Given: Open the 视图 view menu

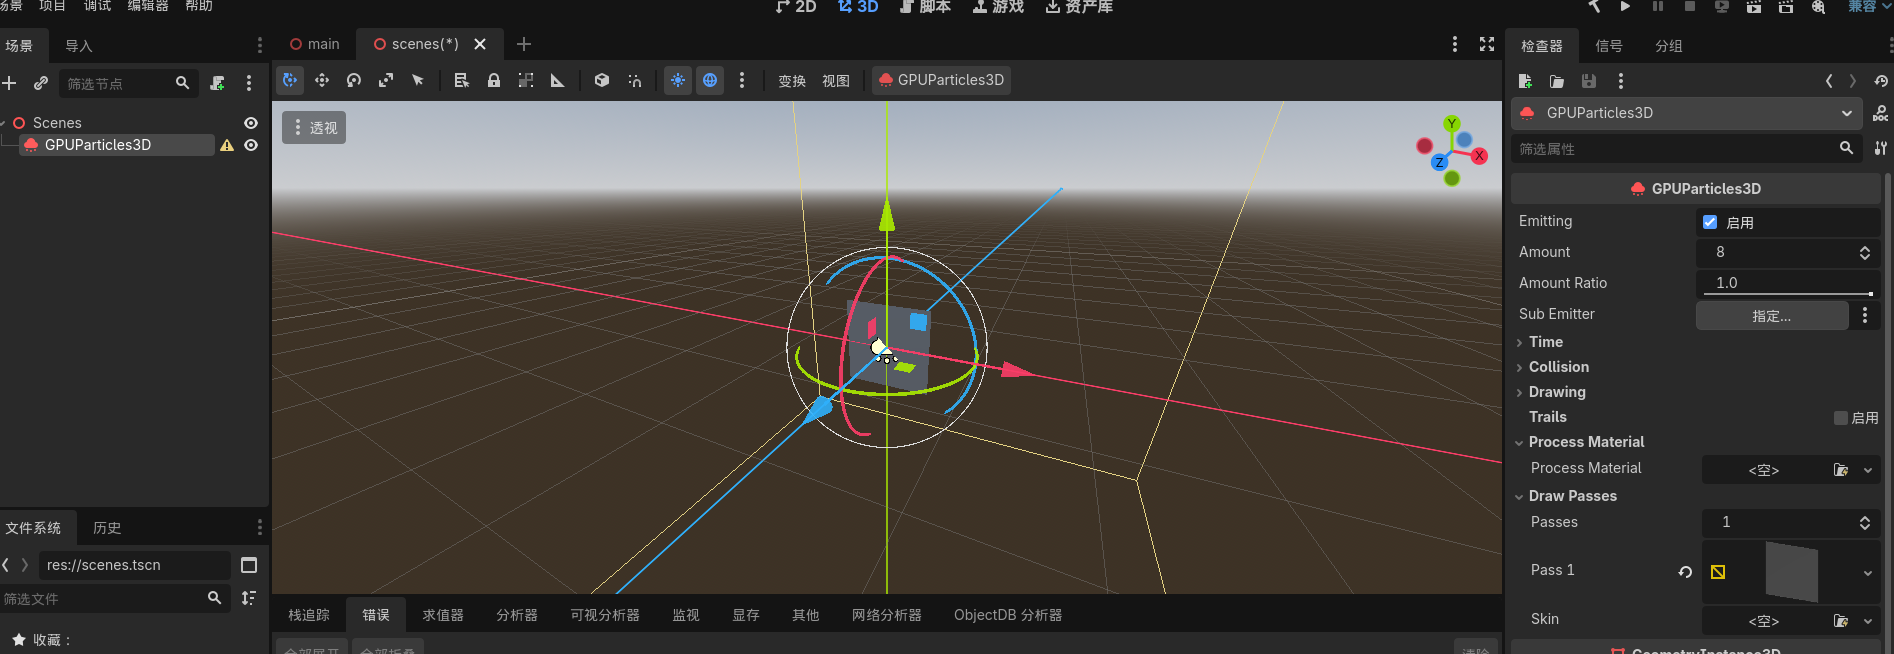Looking at the screenshot, I should click(836, 81).
